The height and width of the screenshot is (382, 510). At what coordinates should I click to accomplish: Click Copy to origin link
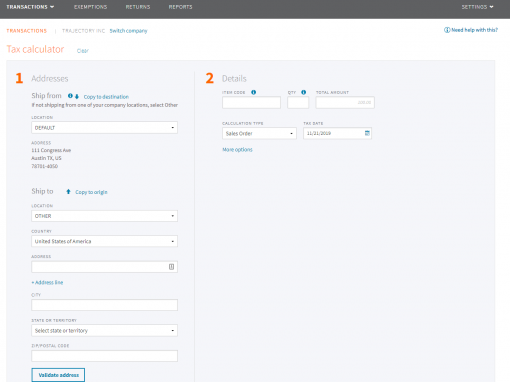pyautogui.click(x=91, y=192)
